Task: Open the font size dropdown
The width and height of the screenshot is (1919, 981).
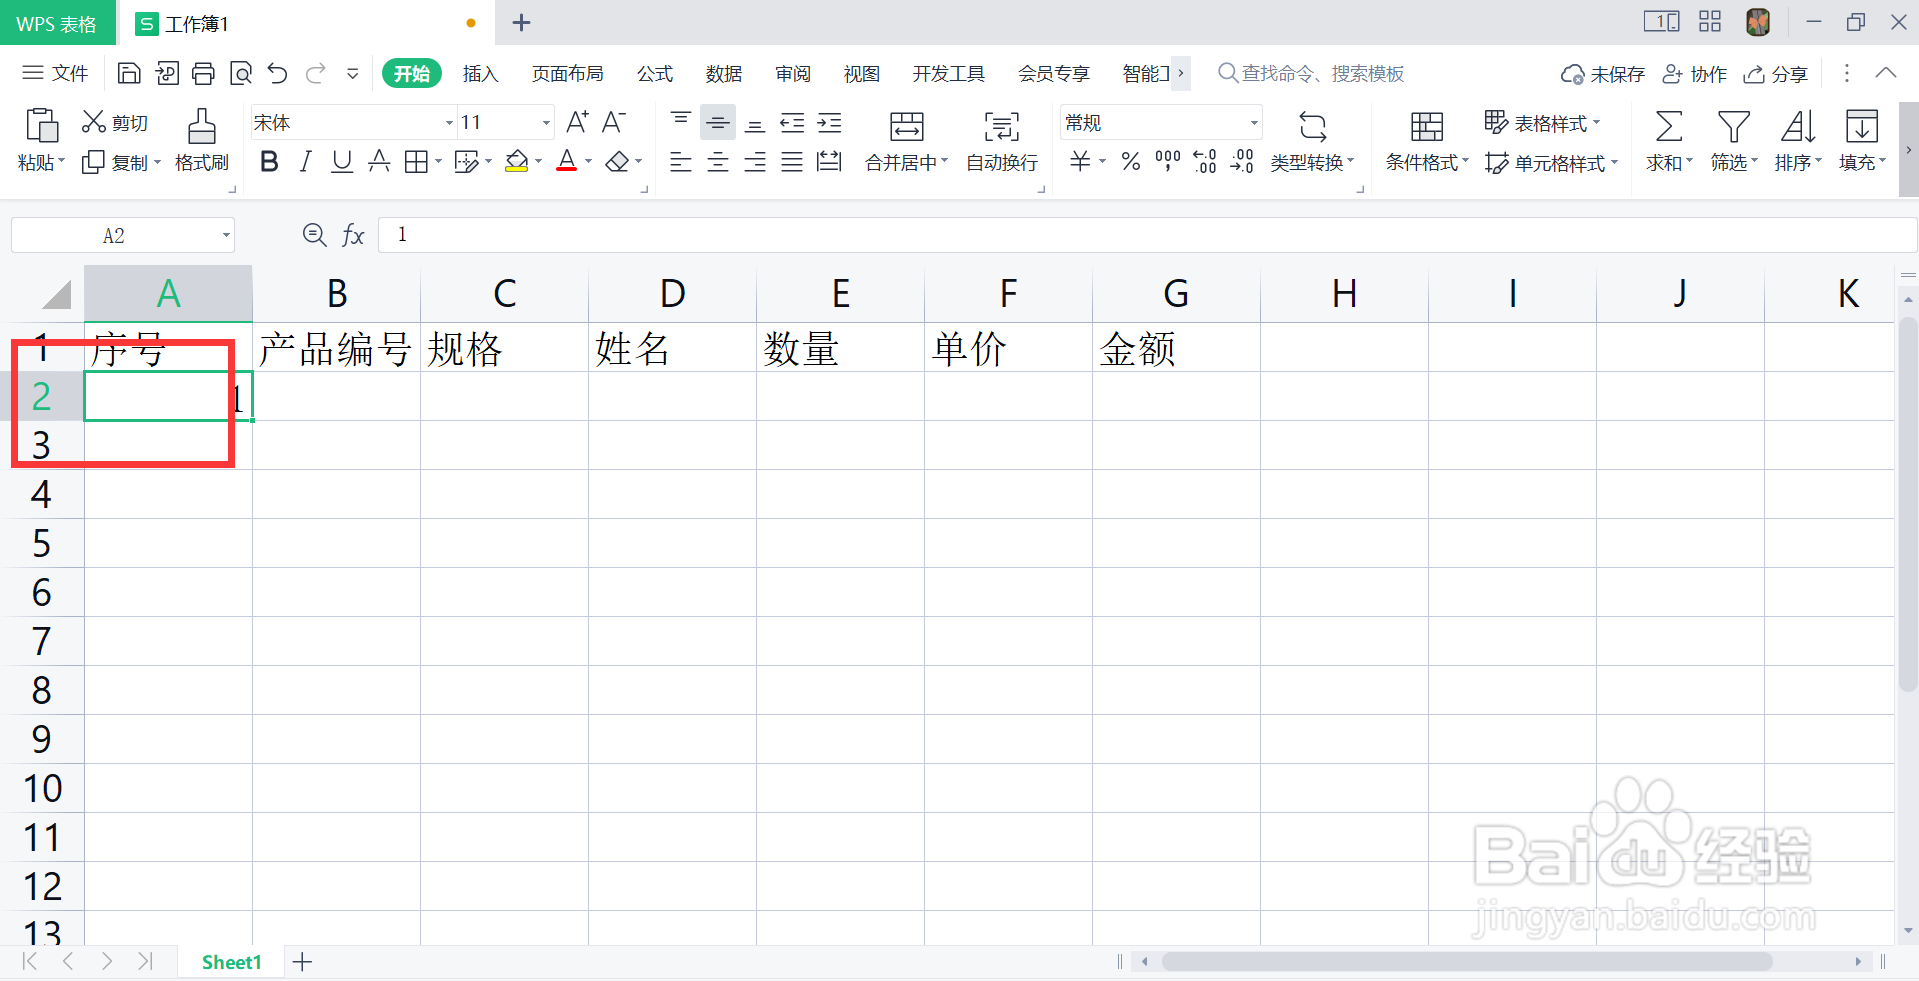Action: point(545,122)
